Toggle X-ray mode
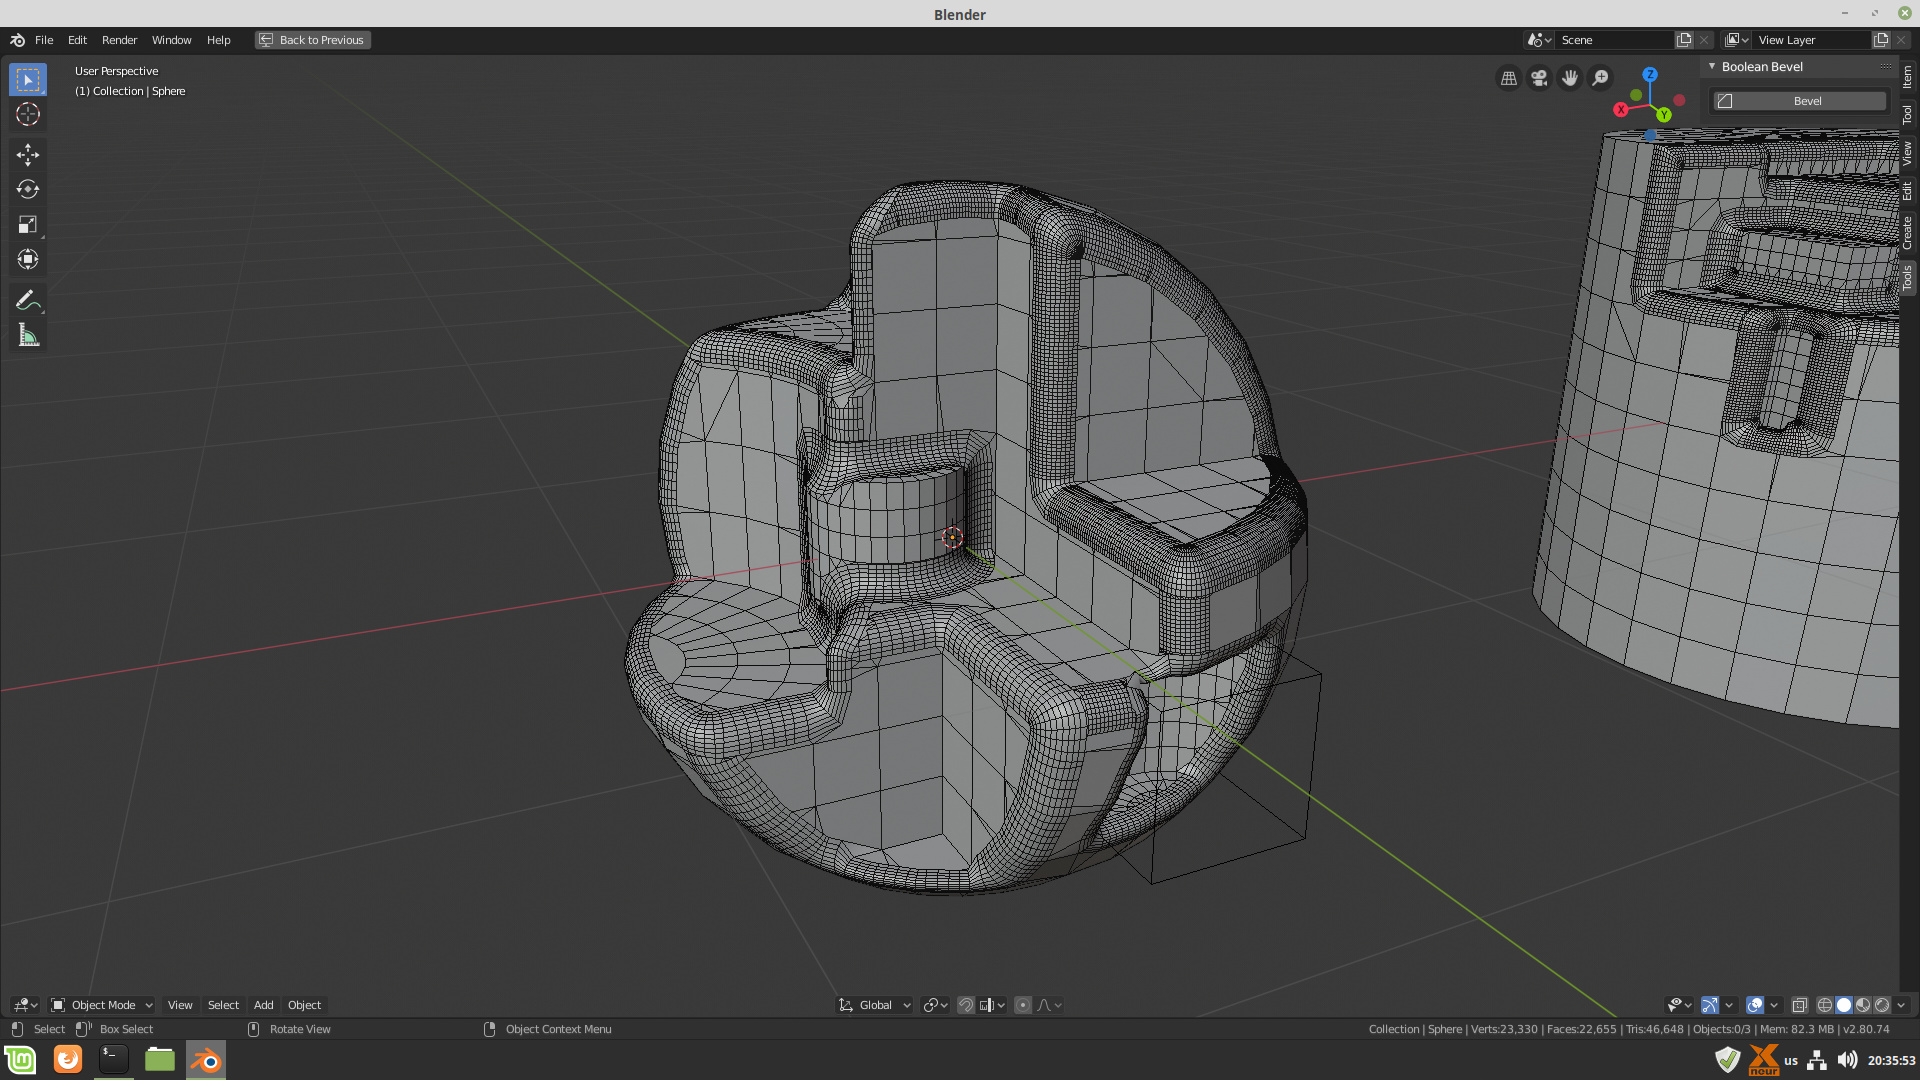This screenshot has width=1920, height=1080. click(1799, 1005)
